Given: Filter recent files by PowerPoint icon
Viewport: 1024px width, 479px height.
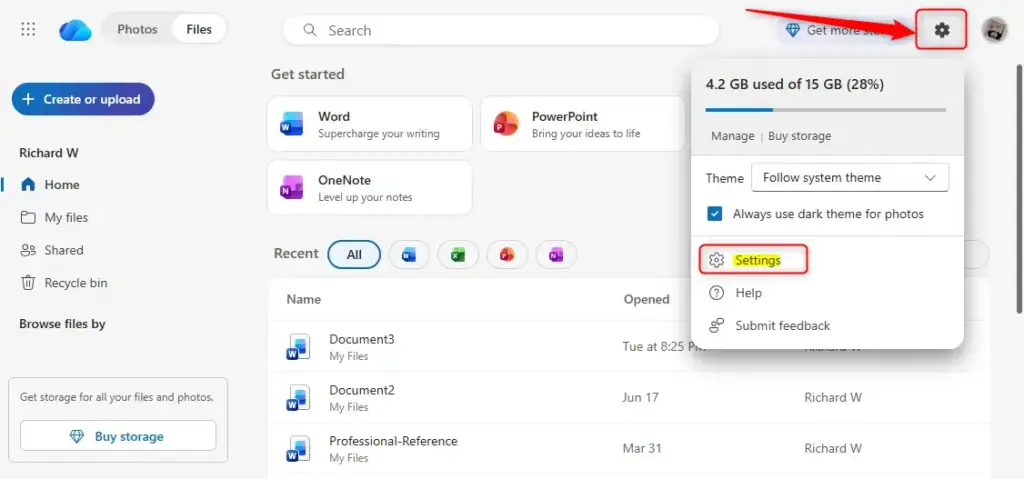Looking at the screenshot, I should tap(507, 255).
